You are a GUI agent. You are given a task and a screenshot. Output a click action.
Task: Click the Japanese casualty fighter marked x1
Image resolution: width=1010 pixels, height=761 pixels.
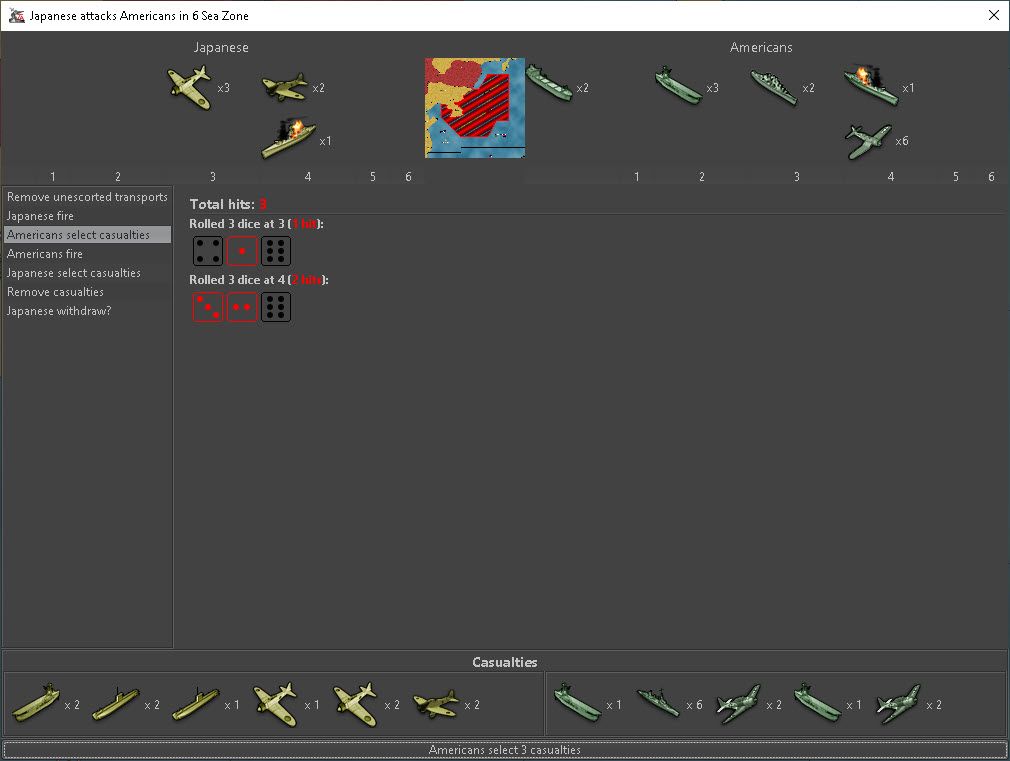274,704
